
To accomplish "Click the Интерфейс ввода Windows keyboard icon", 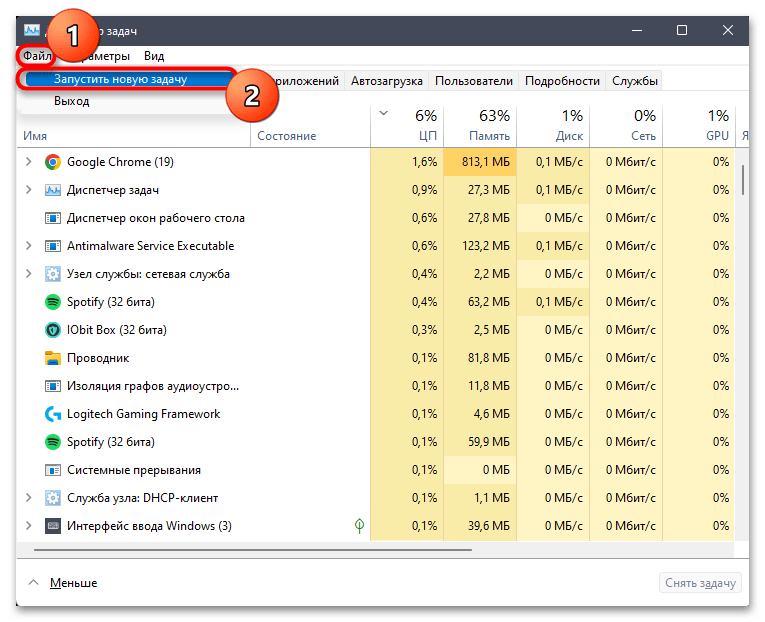I will tap(53, 526).
